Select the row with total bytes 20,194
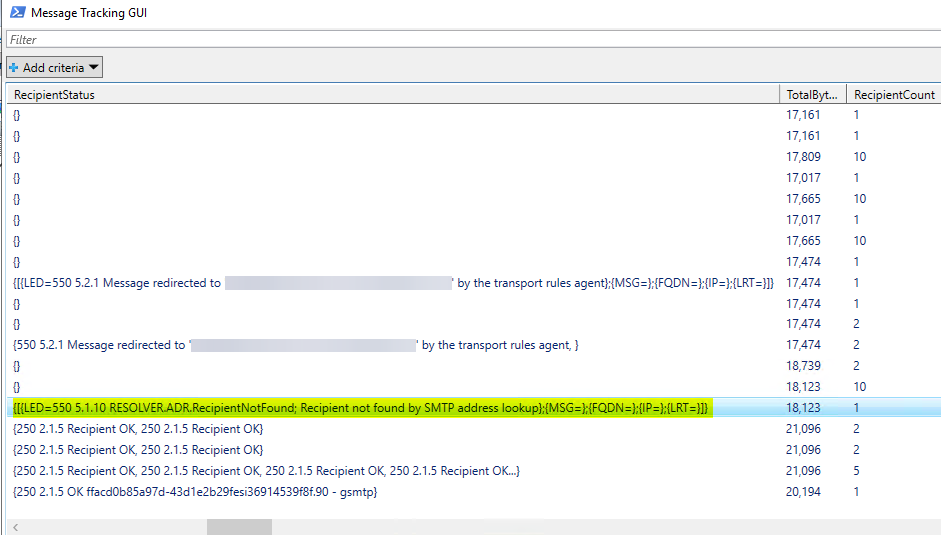This screenshot has width=941, height=535. click(x=803, y=492)
